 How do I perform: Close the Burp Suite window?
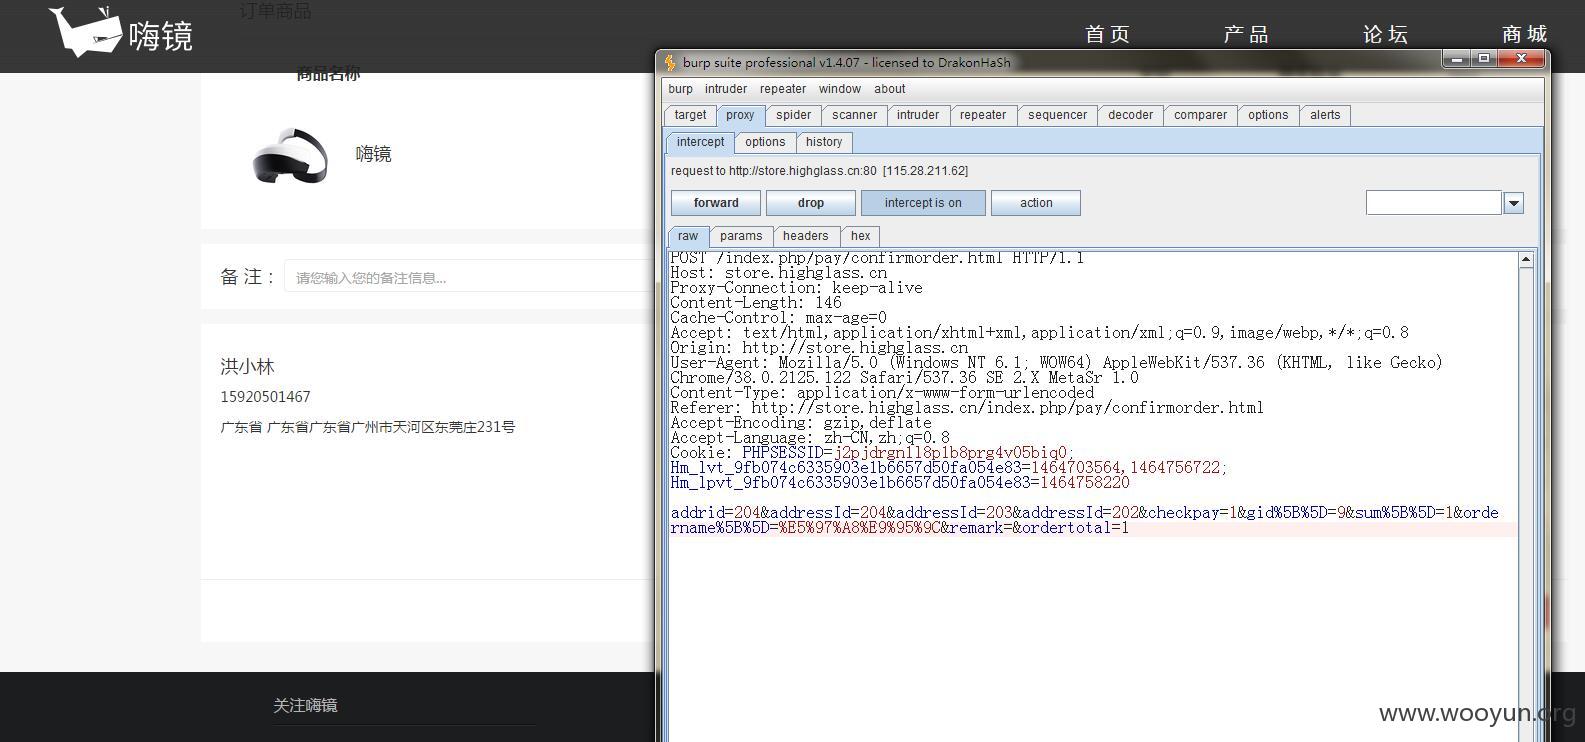pyautogui.click(x=1520, y=59)
